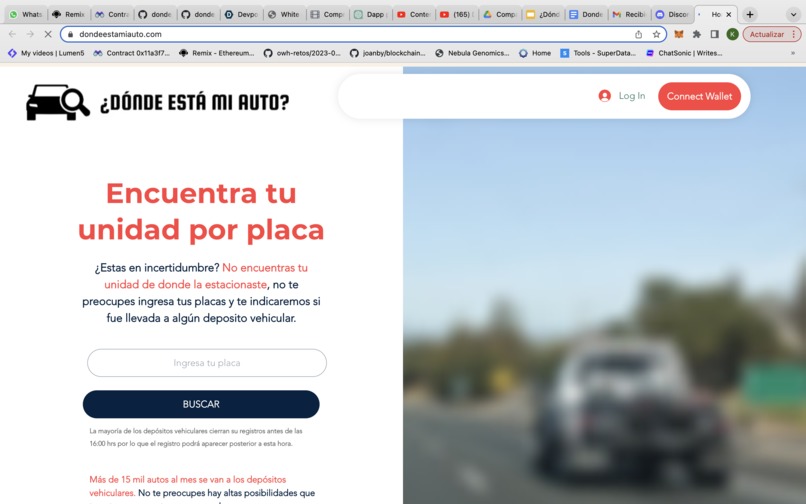806x504 pixels.
Task: Open the Home bookmark
Action: click(535, 53)
